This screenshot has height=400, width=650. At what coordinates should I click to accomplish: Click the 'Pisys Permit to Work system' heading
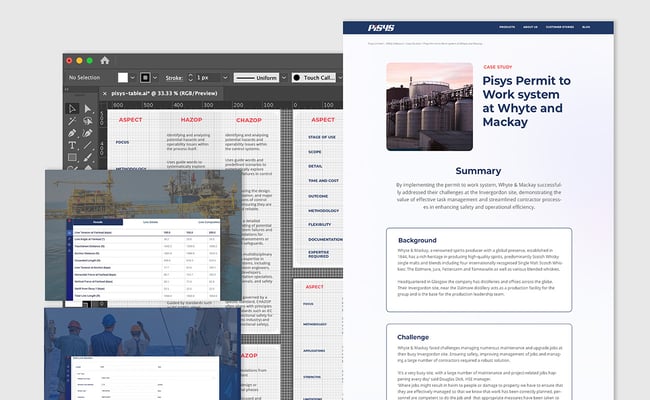click(526, 101)
